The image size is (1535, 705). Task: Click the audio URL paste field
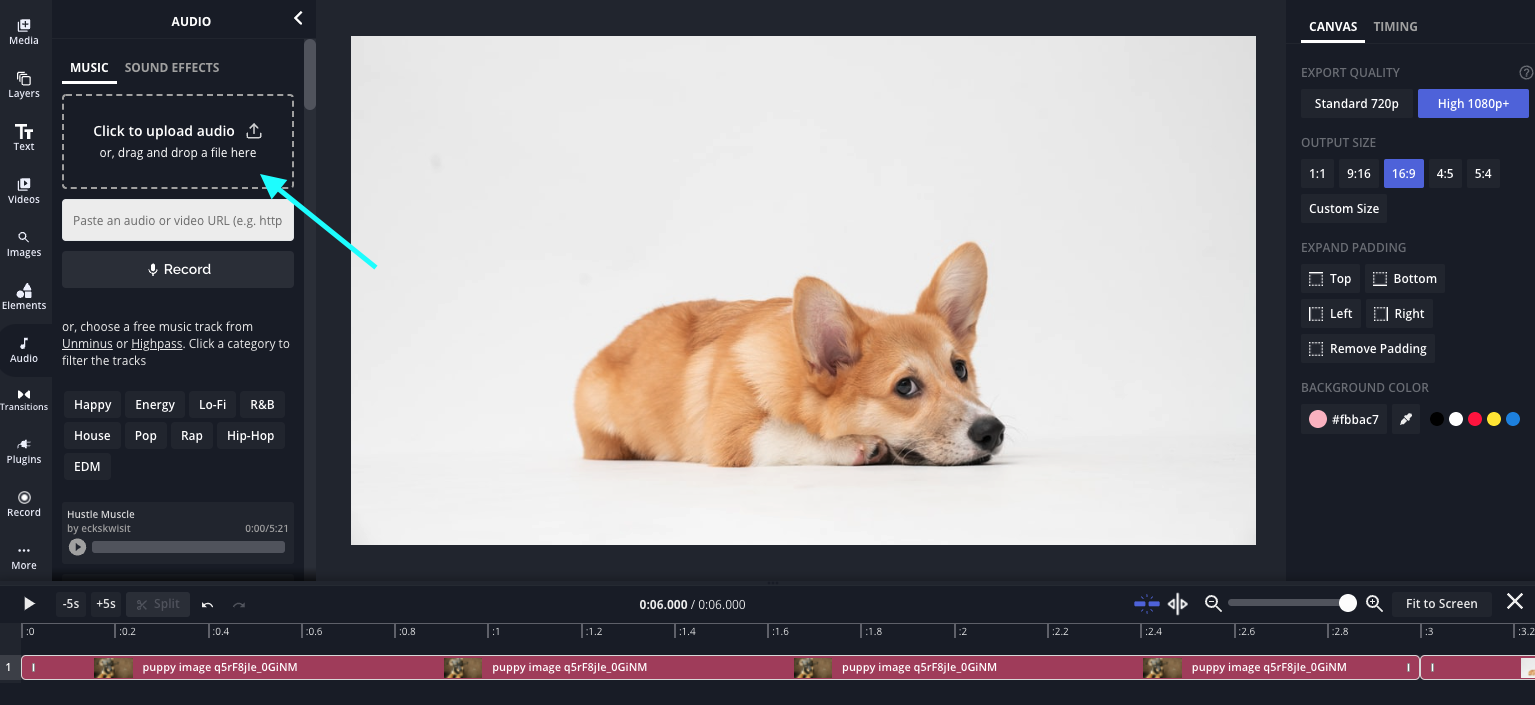pyautogui.click(x=178, y=221)
